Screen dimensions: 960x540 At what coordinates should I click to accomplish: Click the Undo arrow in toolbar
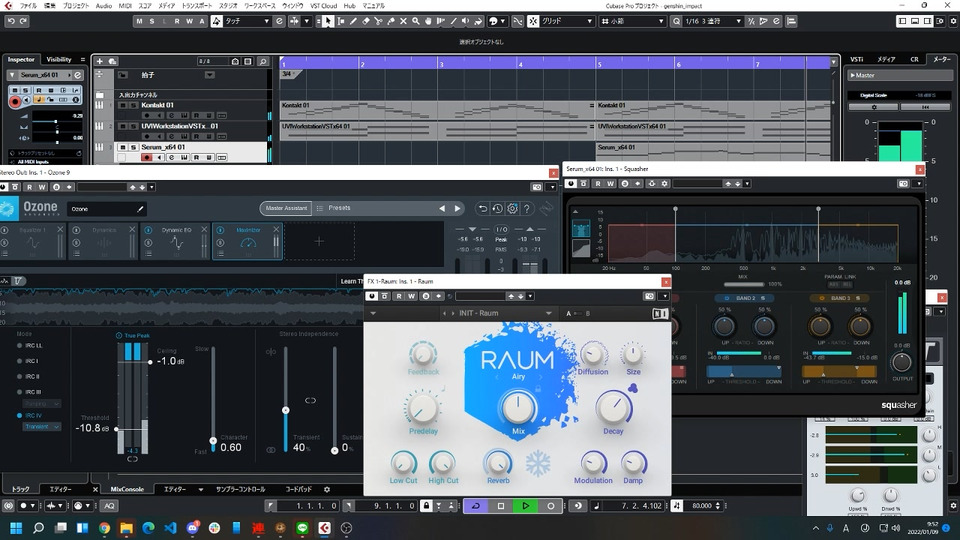(x=11, y=21)
